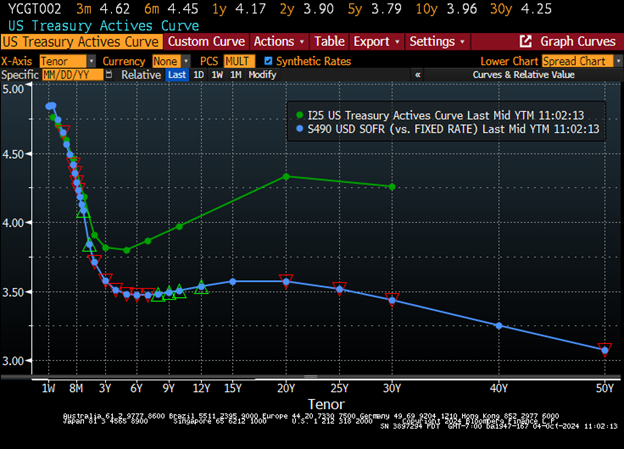Open the Custom Curve tab
This screenshot has width=624, height=449.
tap(206, 41)
